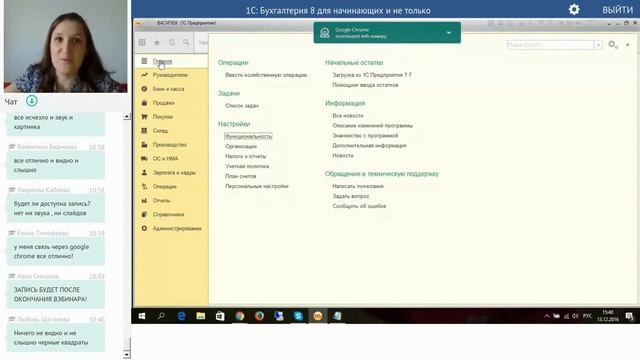Open Skype from the taskbar
This screenshot has height=360, width=640.
tap(298, 316)
